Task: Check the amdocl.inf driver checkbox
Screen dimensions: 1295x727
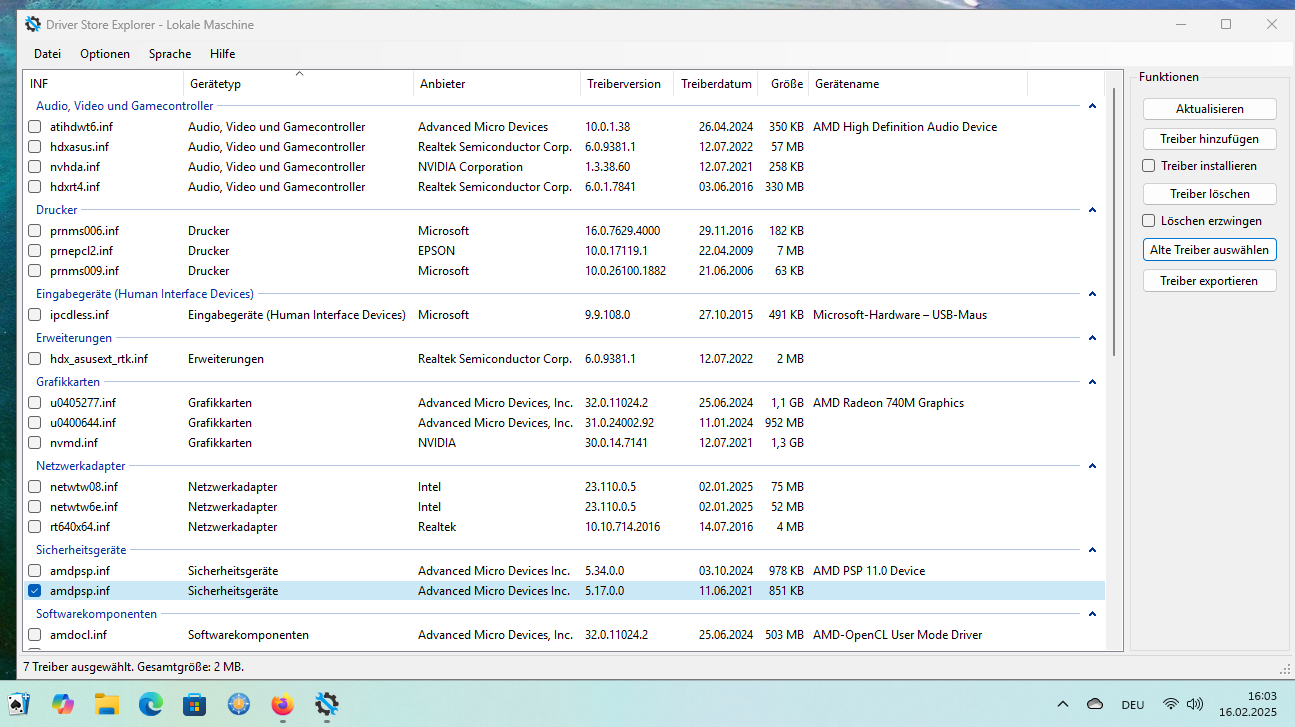Action: (x=35, y=635)
